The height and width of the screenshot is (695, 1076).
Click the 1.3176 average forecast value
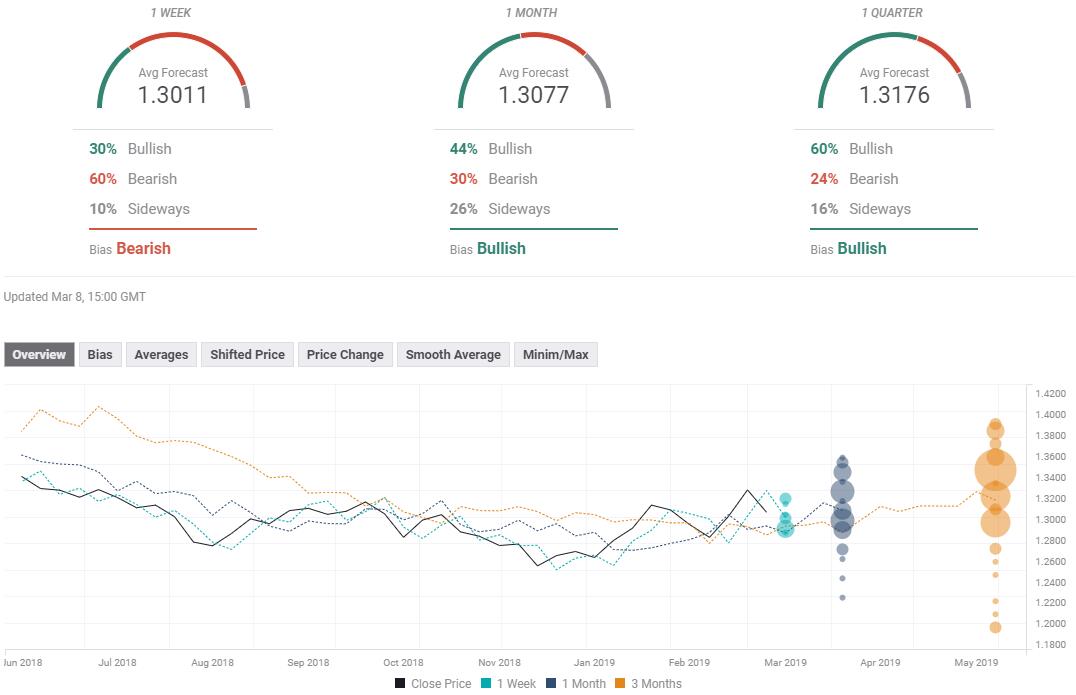[x=894, y=95]
